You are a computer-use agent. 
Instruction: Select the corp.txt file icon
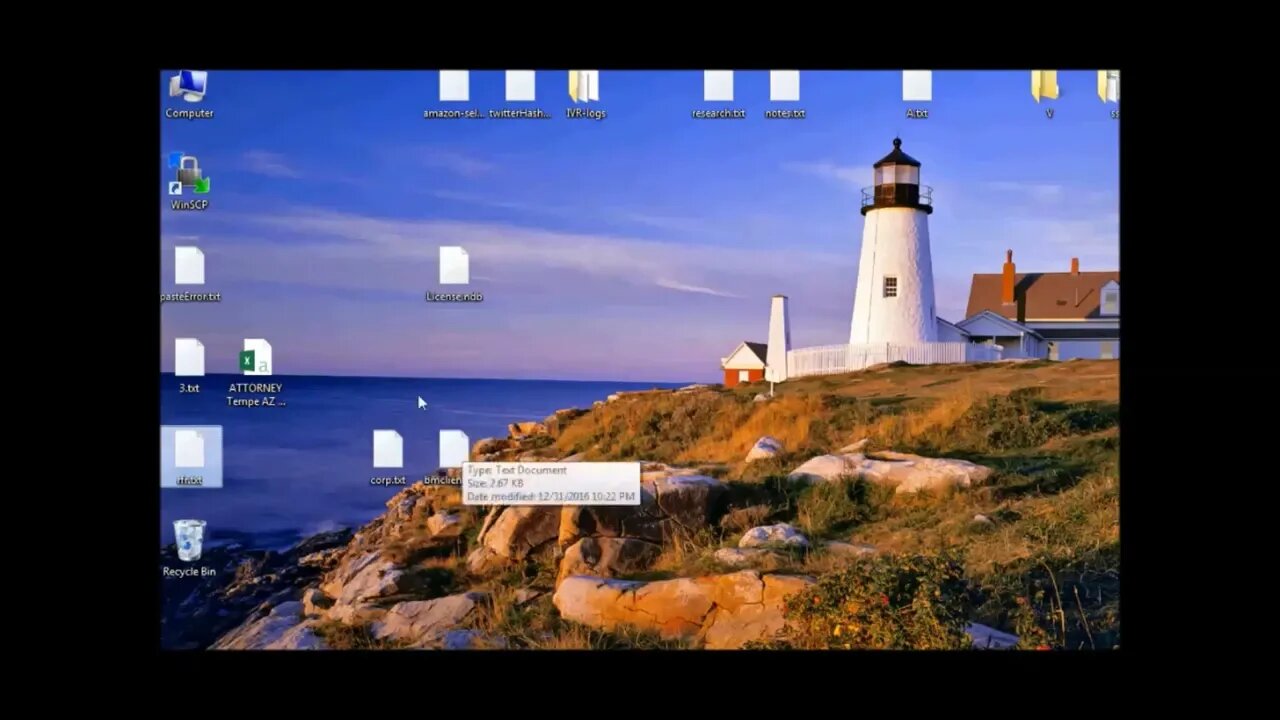388,457
